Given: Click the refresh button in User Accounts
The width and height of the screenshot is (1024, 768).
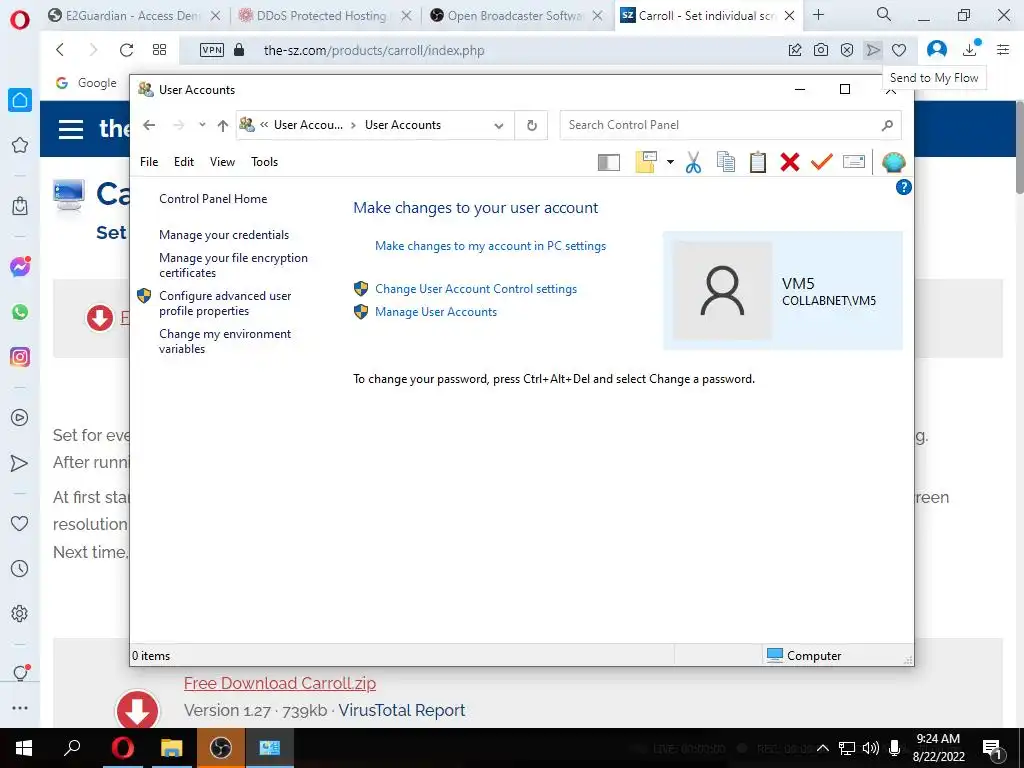Looking at the screenshot, I should click(532, 125).
